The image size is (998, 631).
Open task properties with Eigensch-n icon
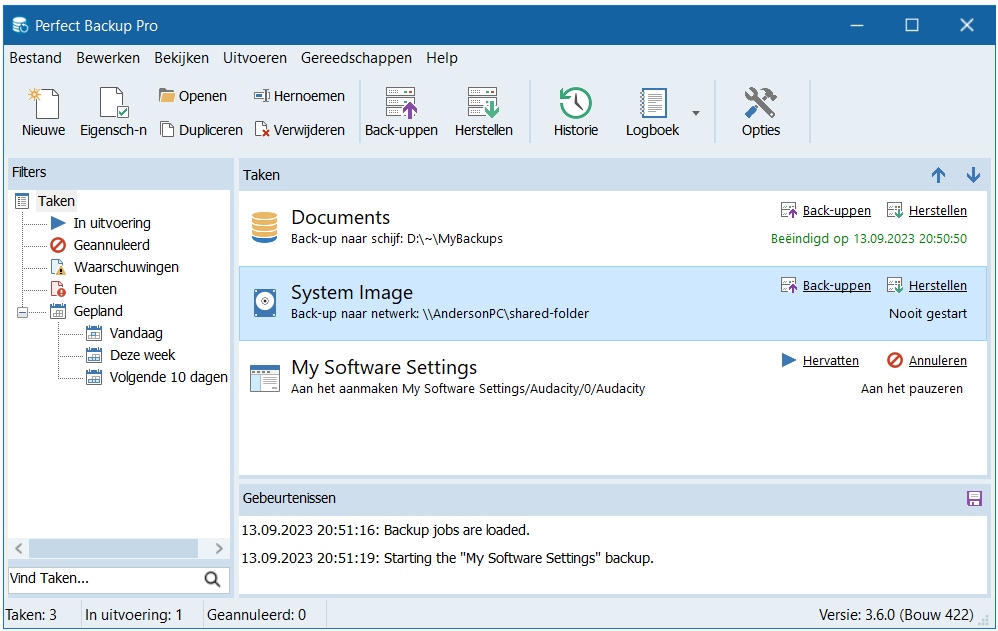[x=113, y=103]
